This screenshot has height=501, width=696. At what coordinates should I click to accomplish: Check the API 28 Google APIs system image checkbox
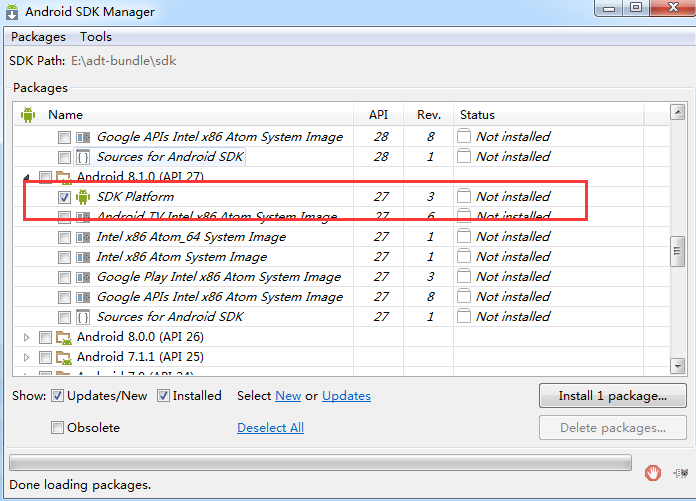[64, 137]
